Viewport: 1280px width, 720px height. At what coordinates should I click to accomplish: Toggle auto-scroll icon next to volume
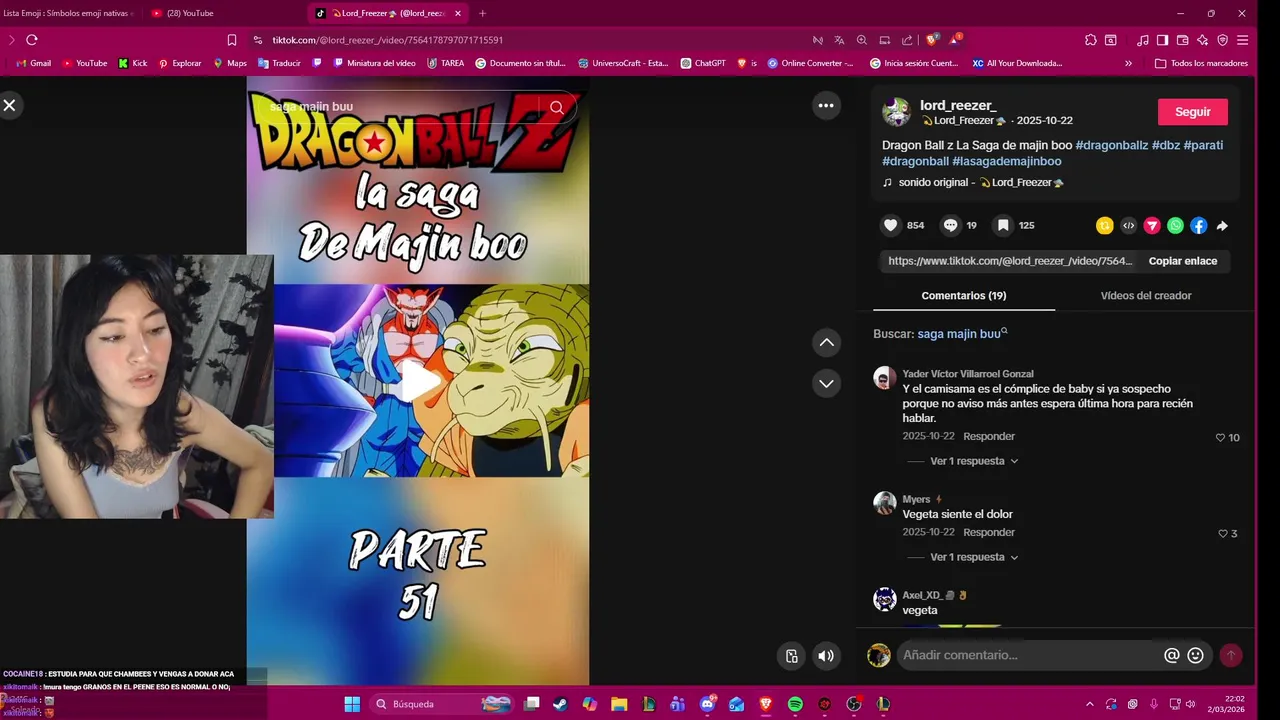pos(792,656)
